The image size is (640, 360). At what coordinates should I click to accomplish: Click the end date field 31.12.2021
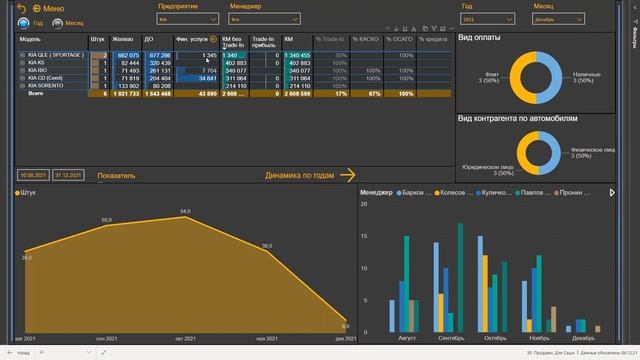(68, 175)
